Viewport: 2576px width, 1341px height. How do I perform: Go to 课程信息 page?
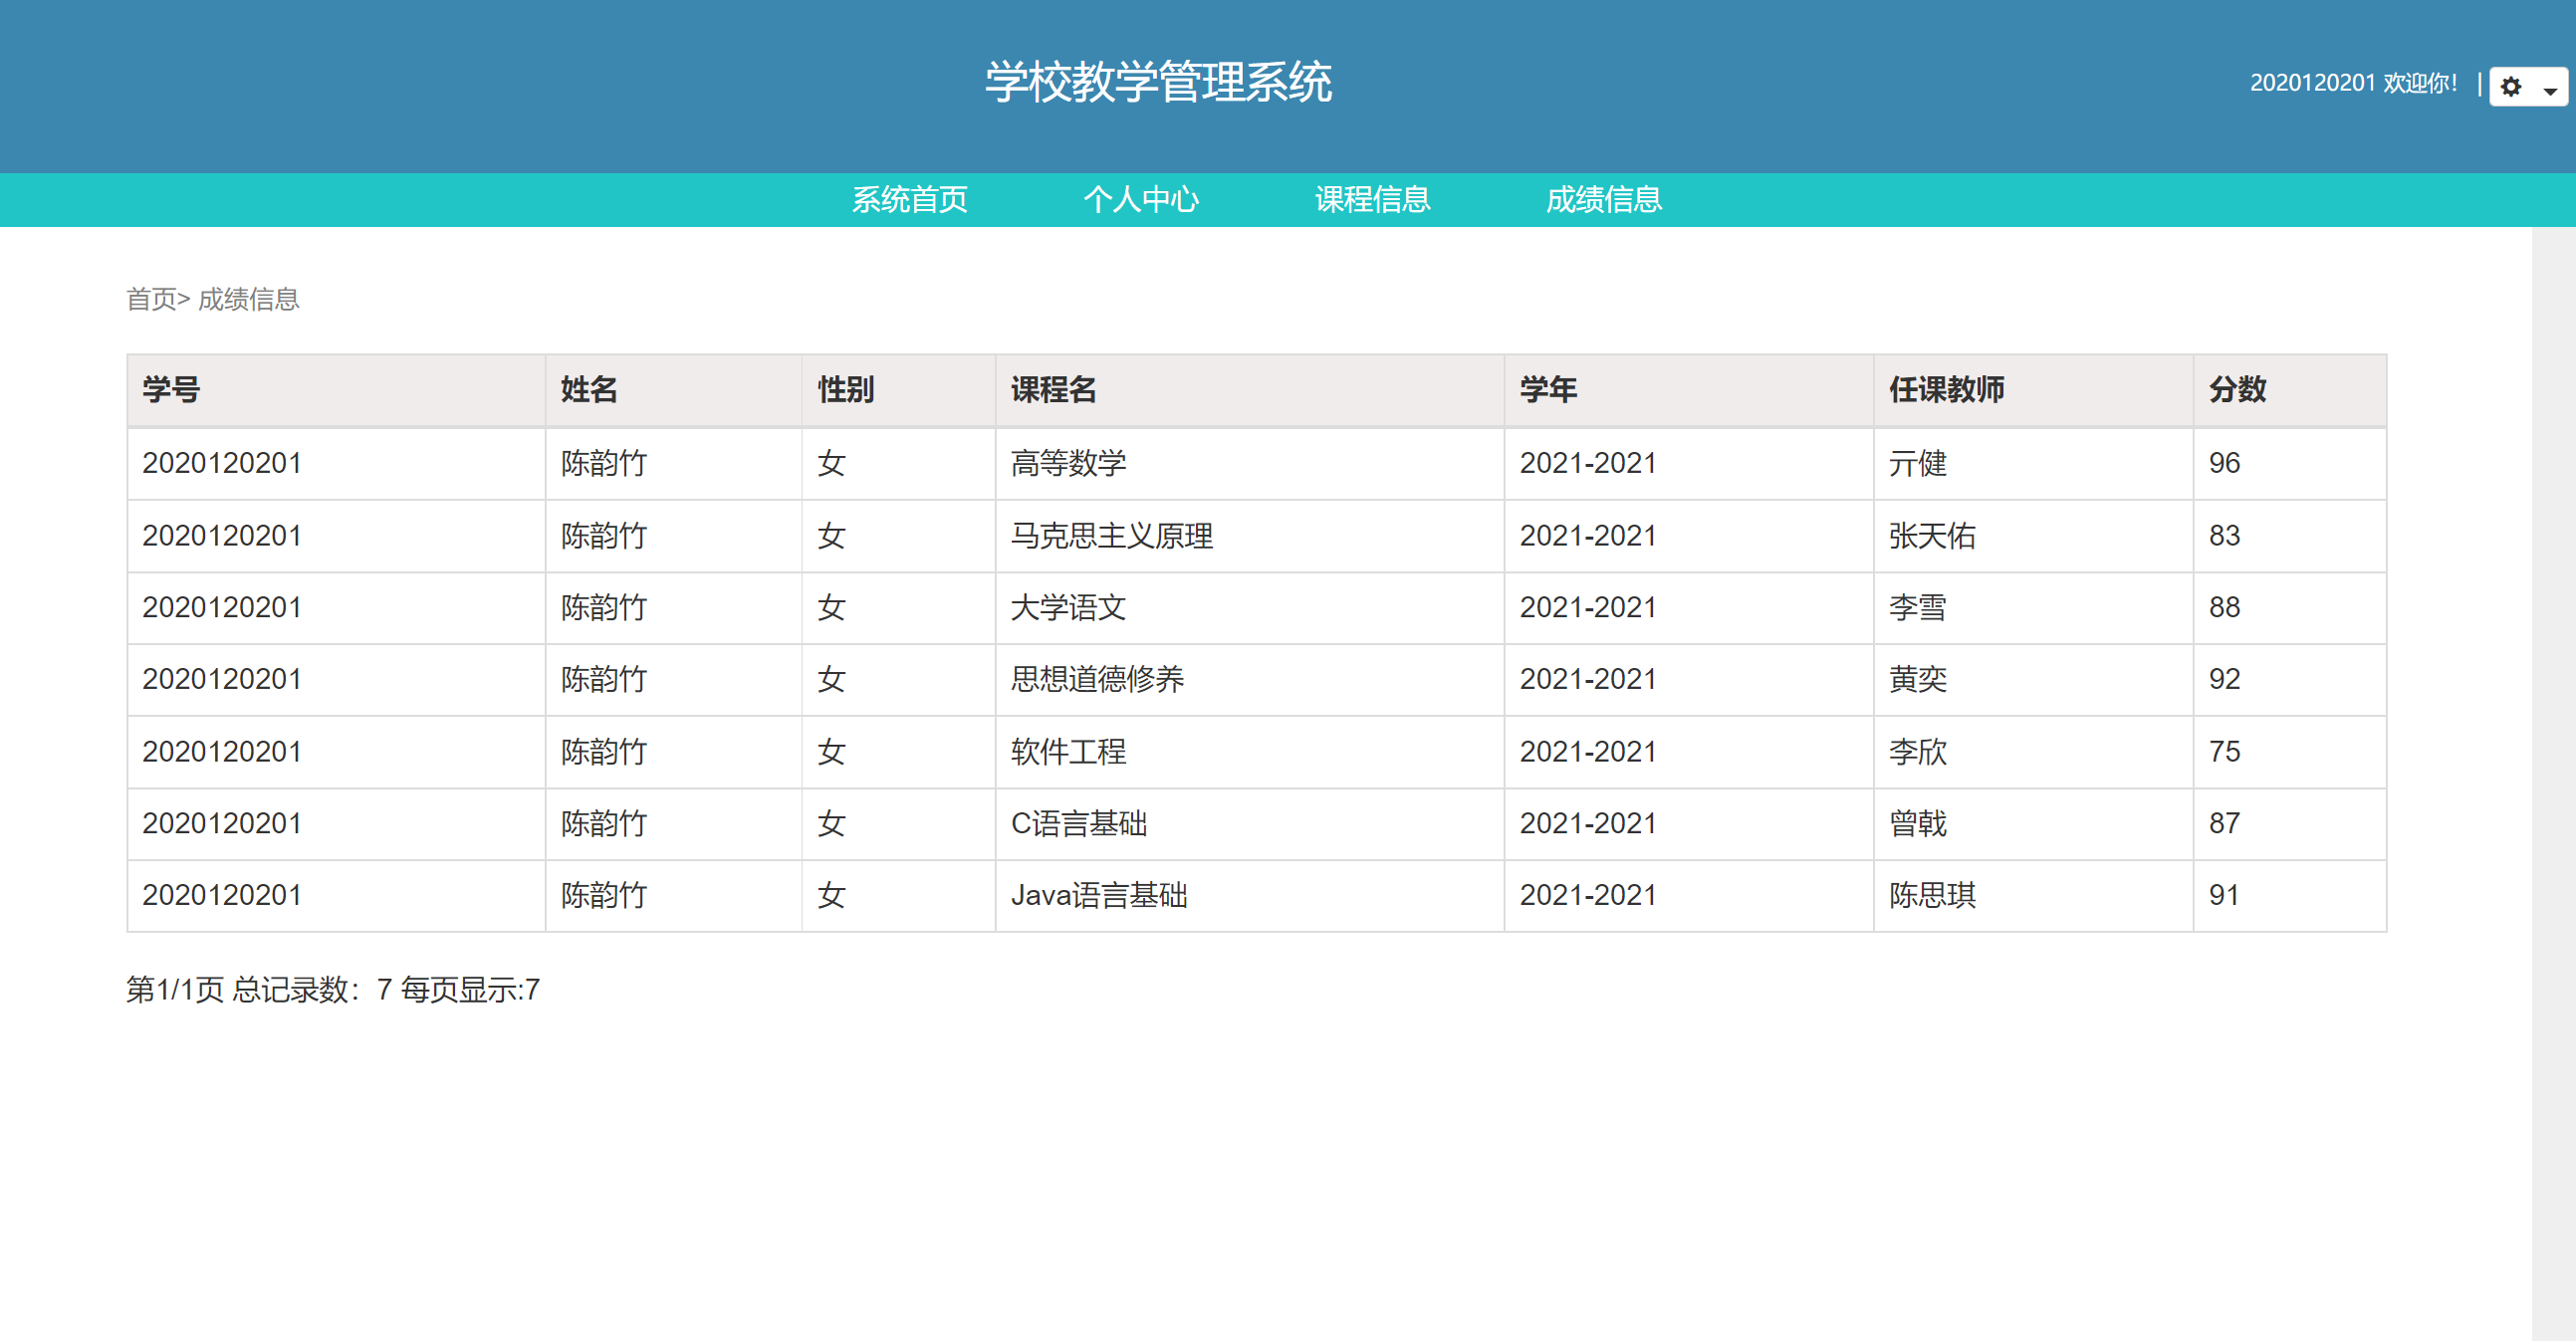[x=1372, y=200]
